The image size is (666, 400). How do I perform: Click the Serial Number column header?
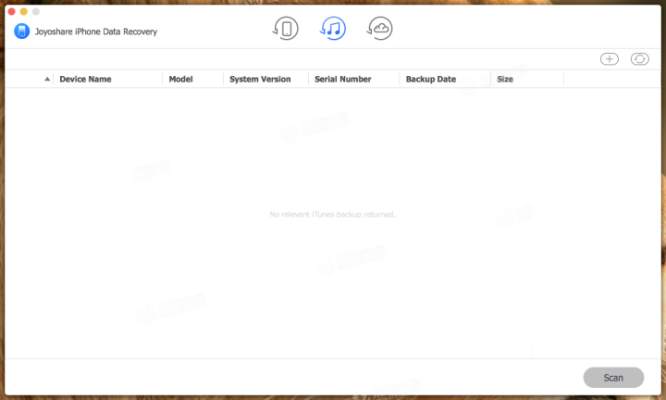(342, 79)
